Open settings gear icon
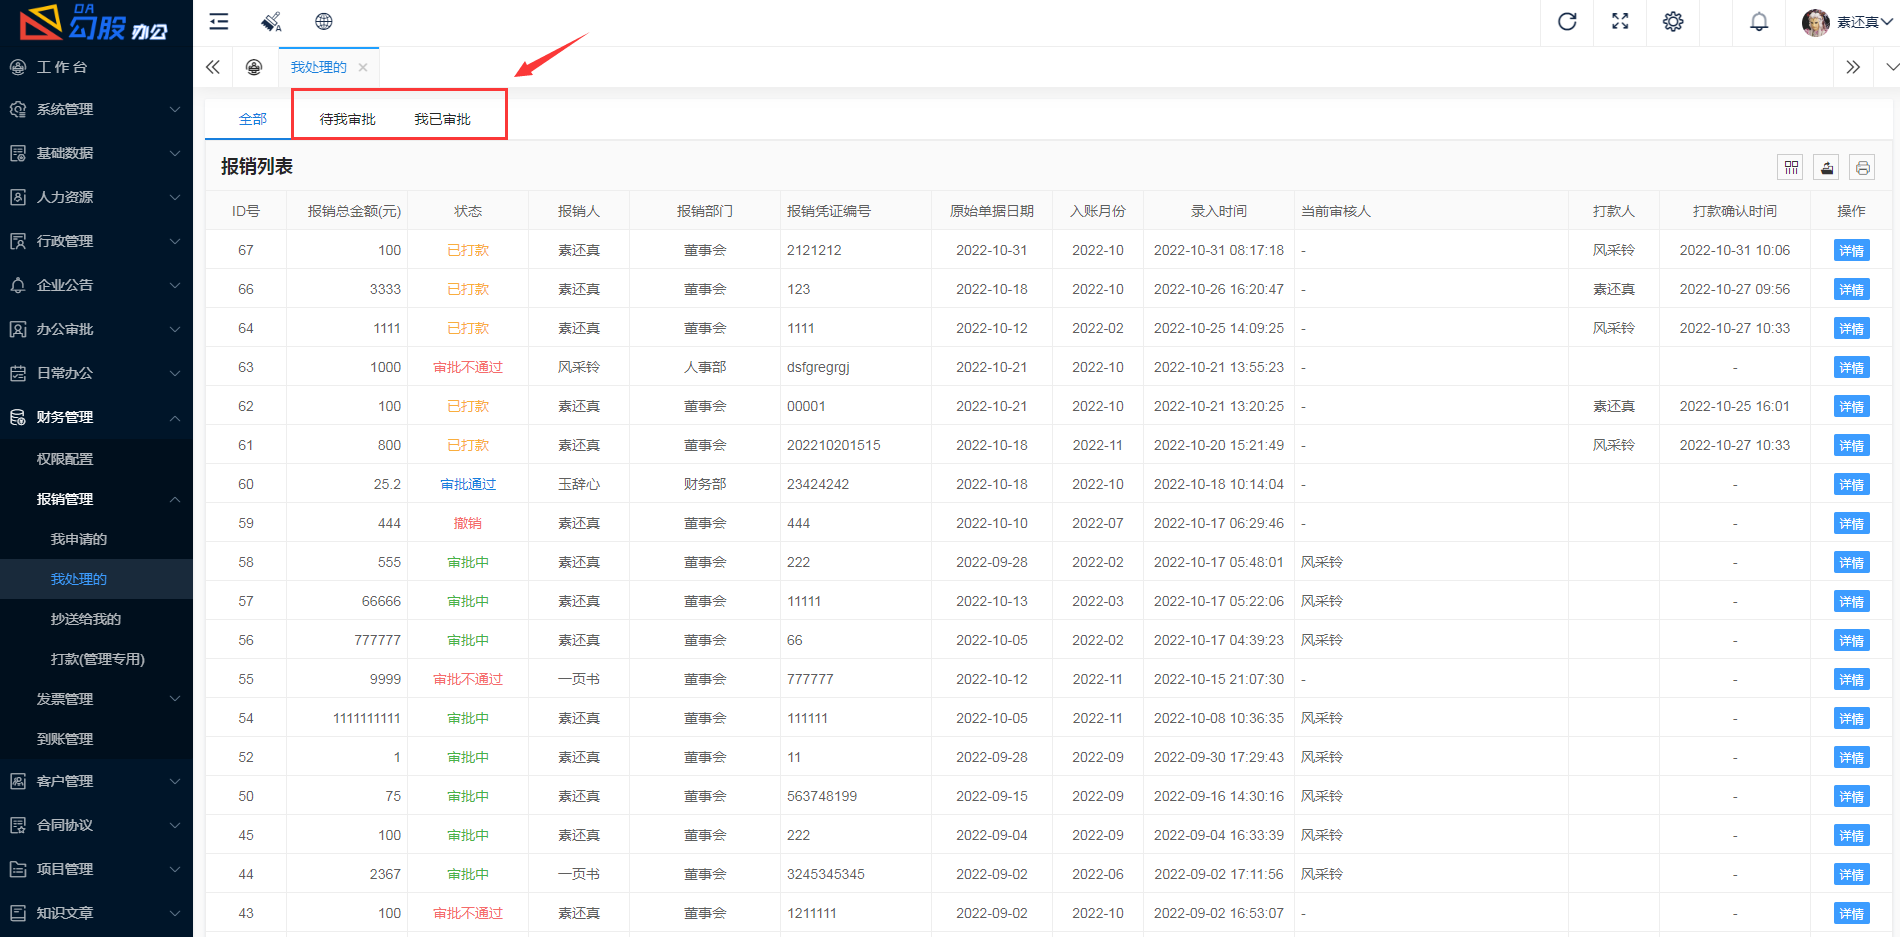1900x937 pixels. point(1673,22)
